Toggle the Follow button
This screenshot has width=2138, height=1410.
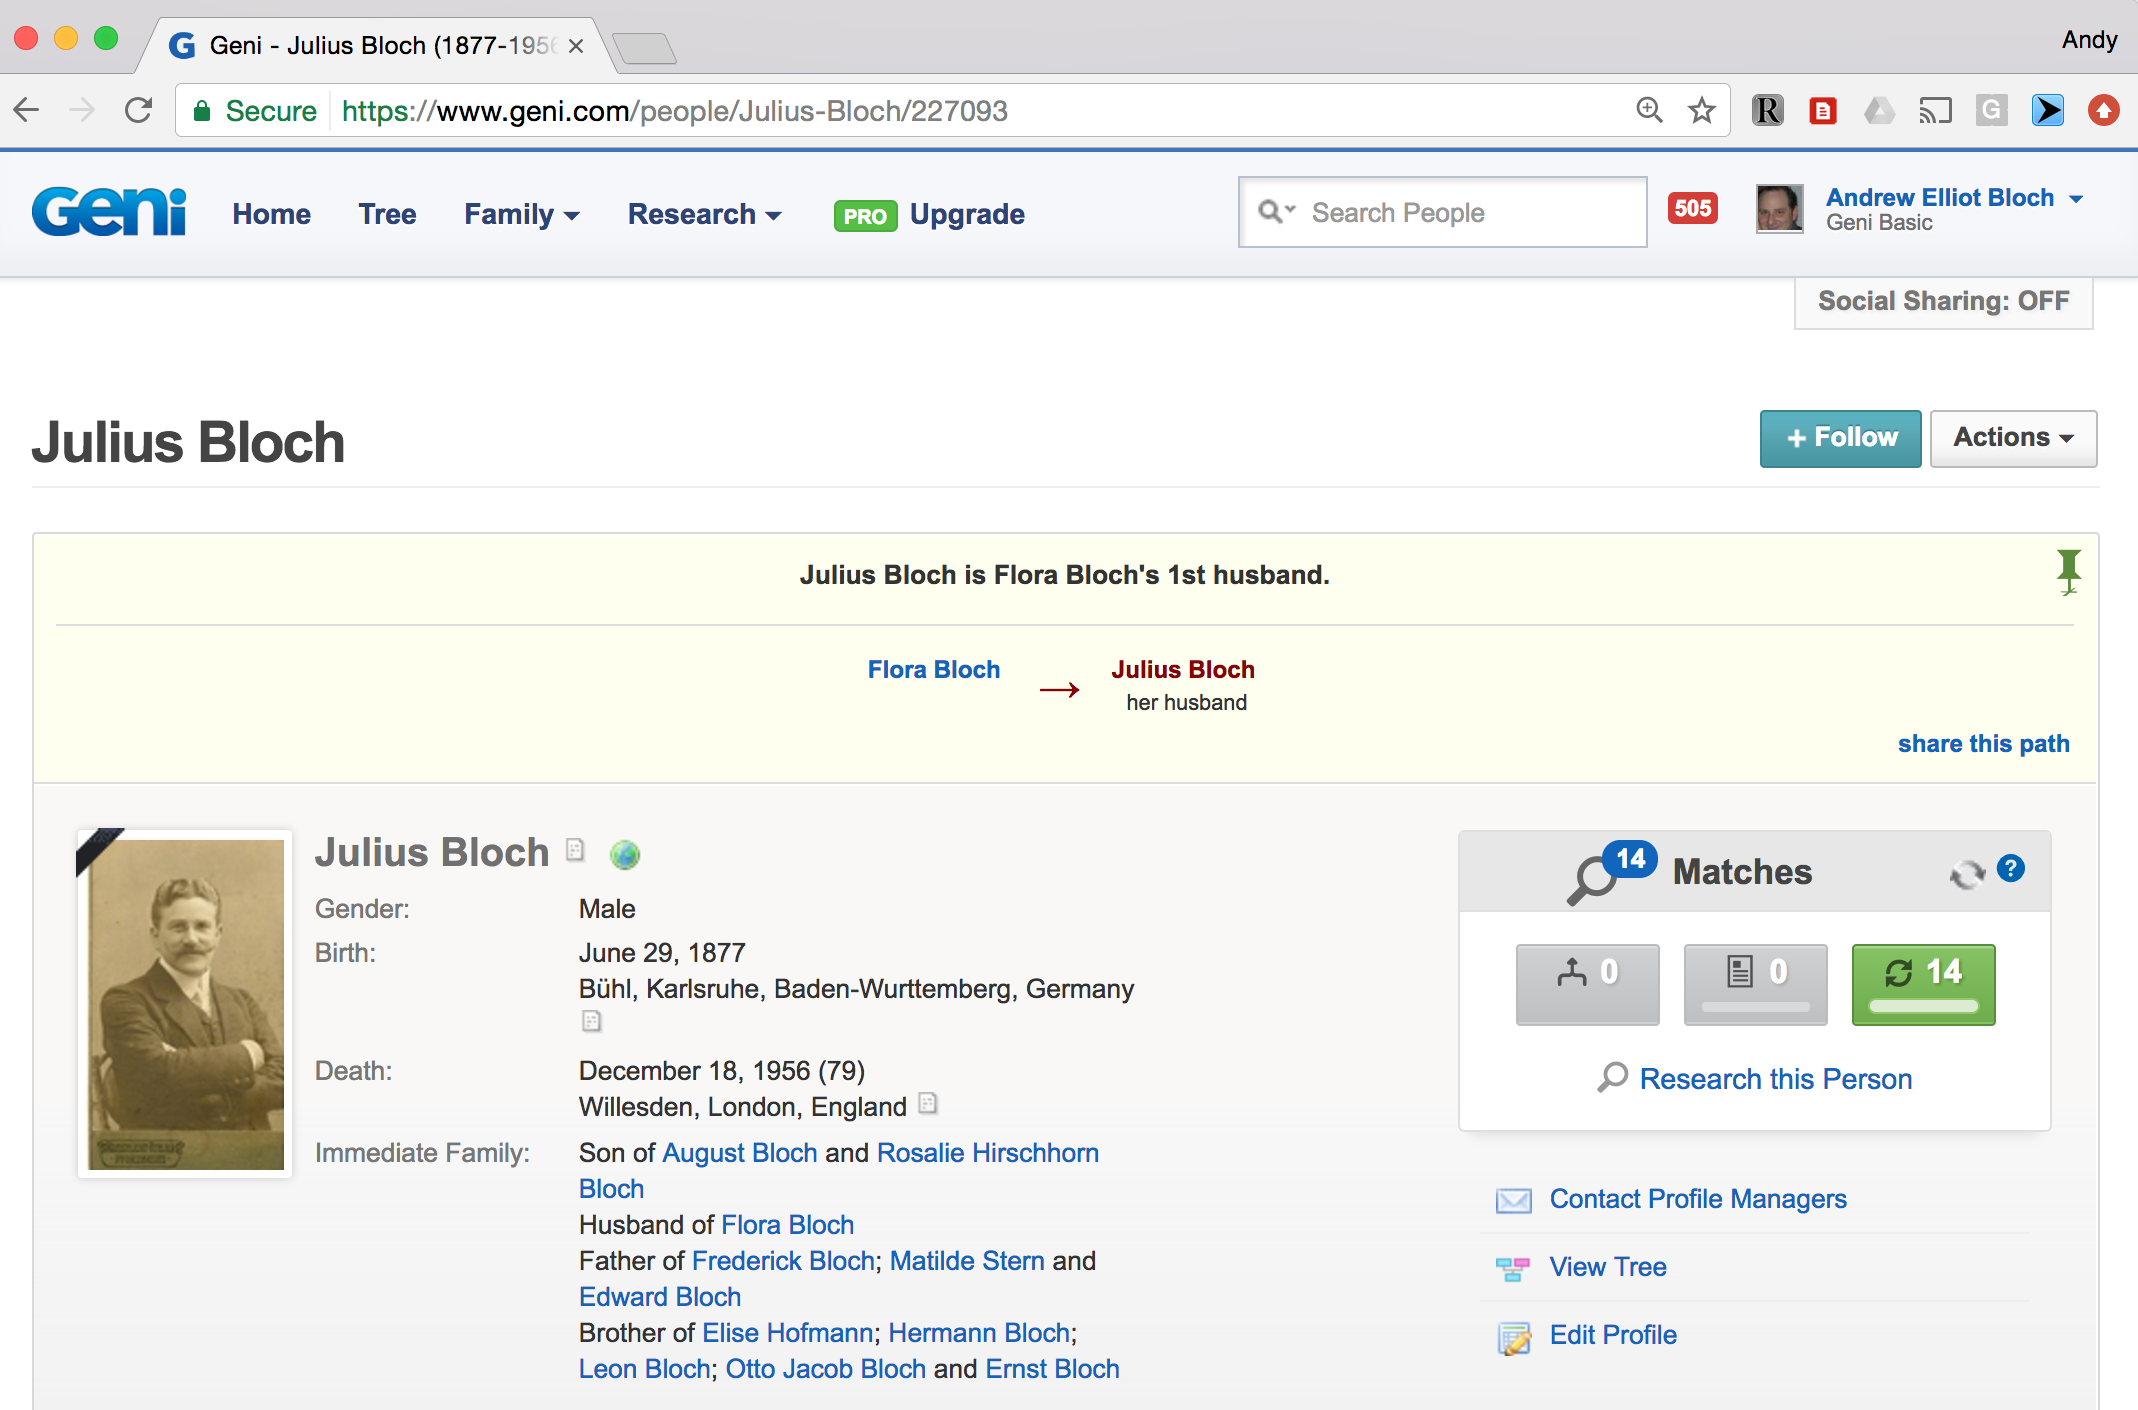(1840, 438)
